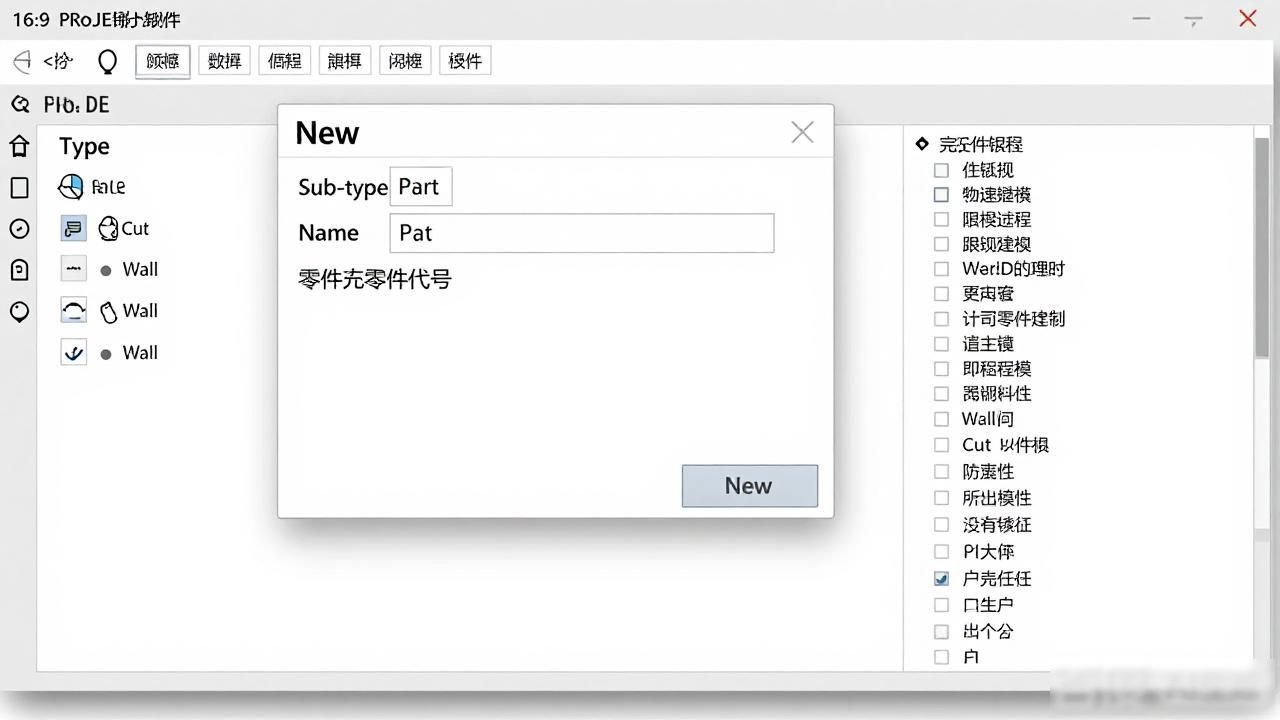Viewport: 1280px width, 720px height.
Task: Click the circular gauge icon in the sidebar
Action: tap(19, 229)
